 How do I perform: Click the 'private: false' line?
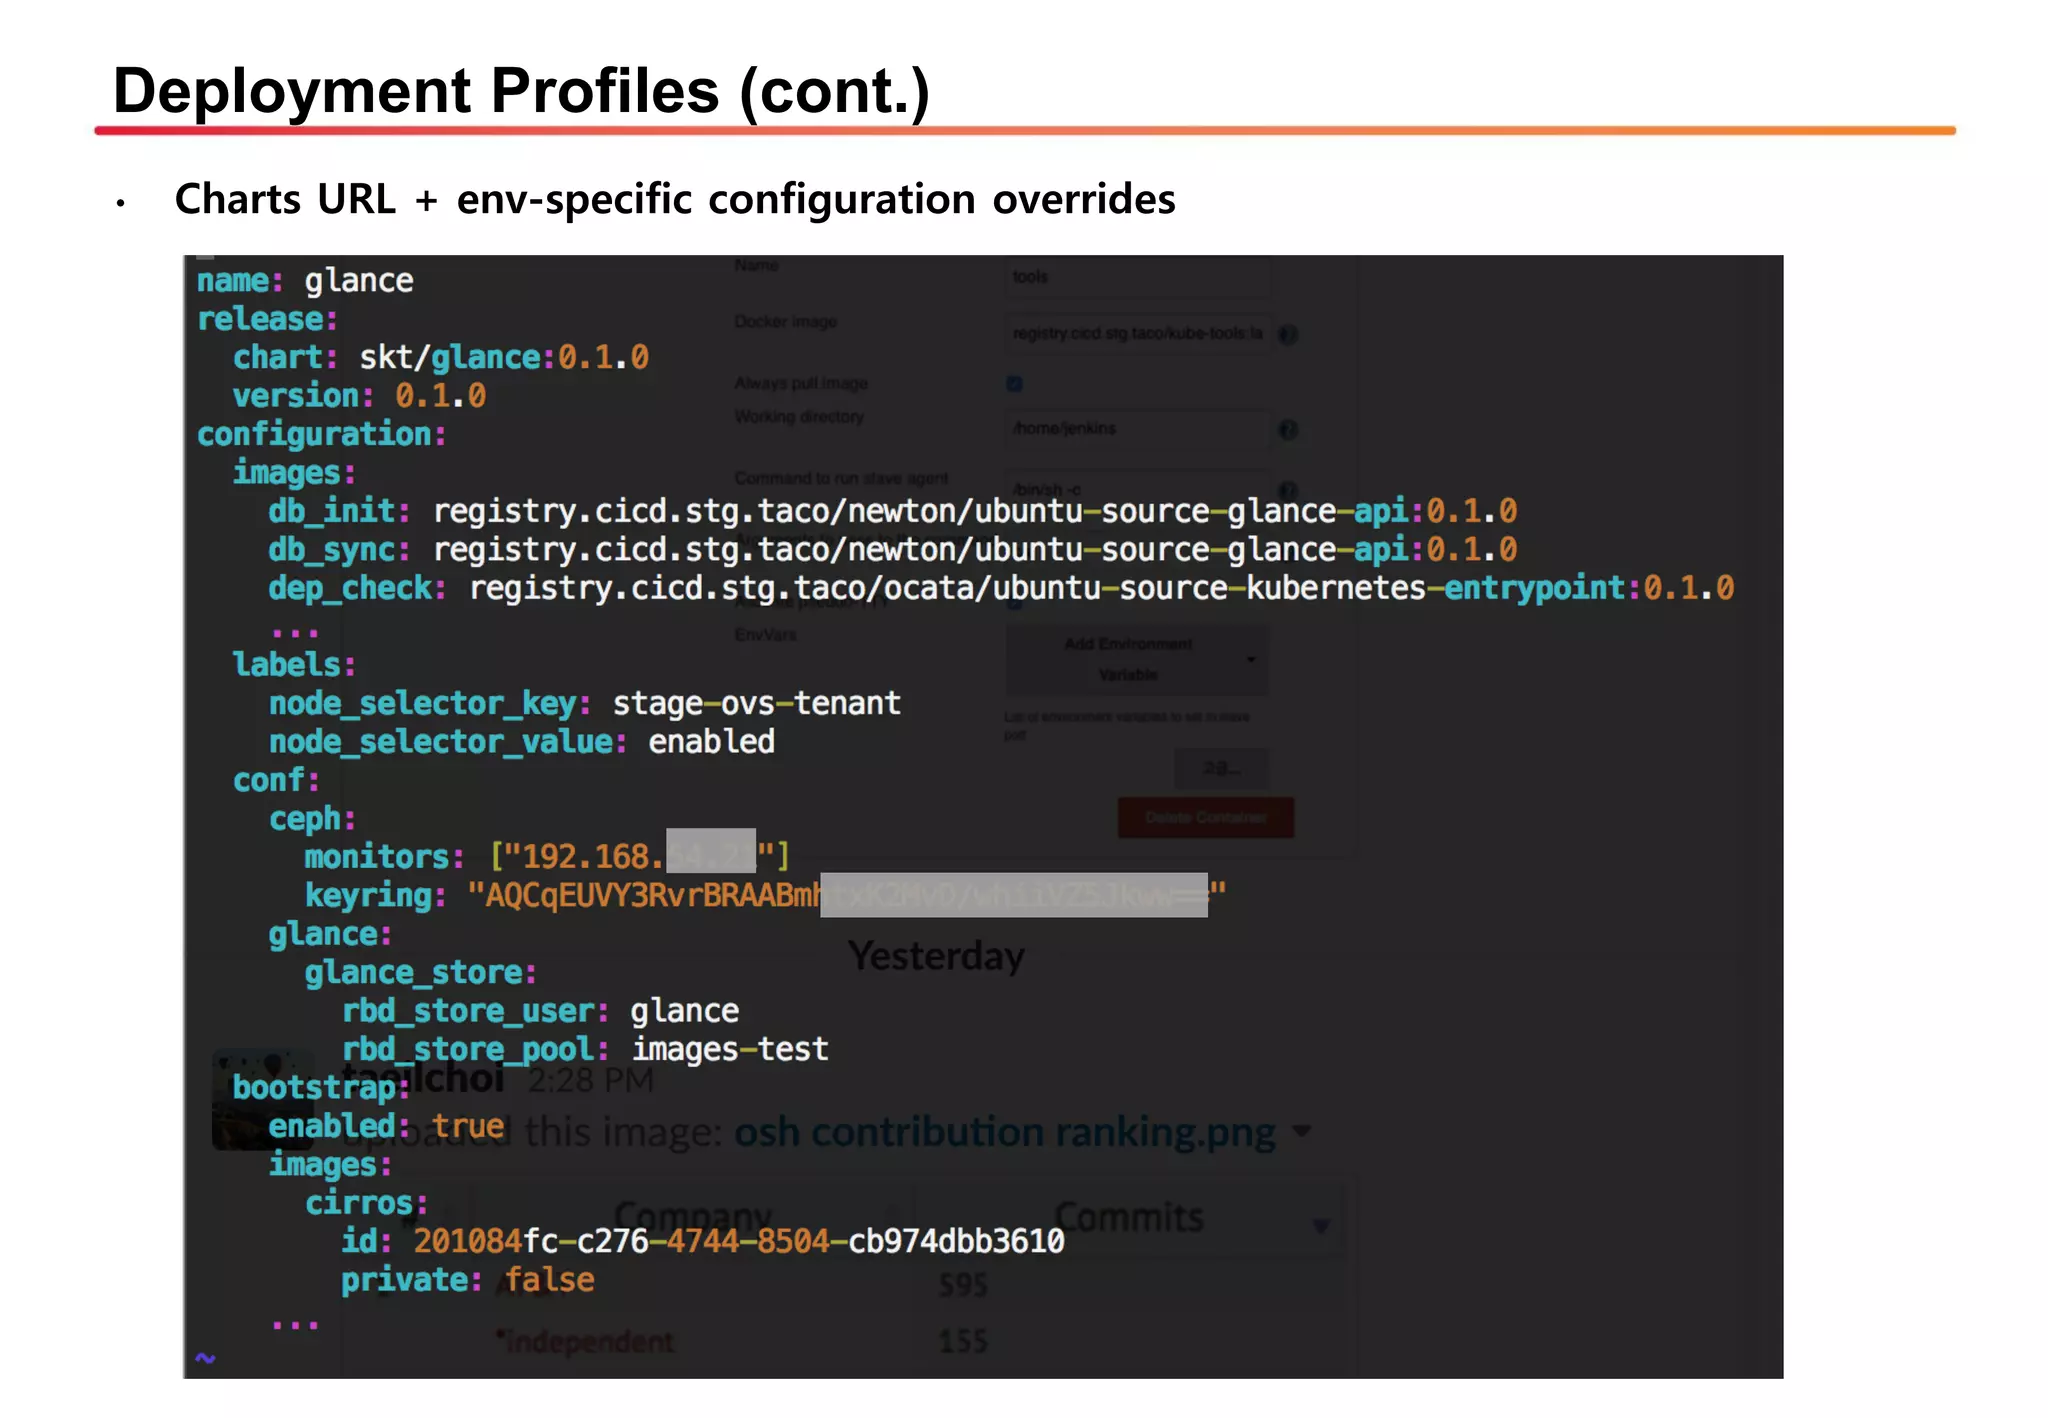(x=468, y=1280)
